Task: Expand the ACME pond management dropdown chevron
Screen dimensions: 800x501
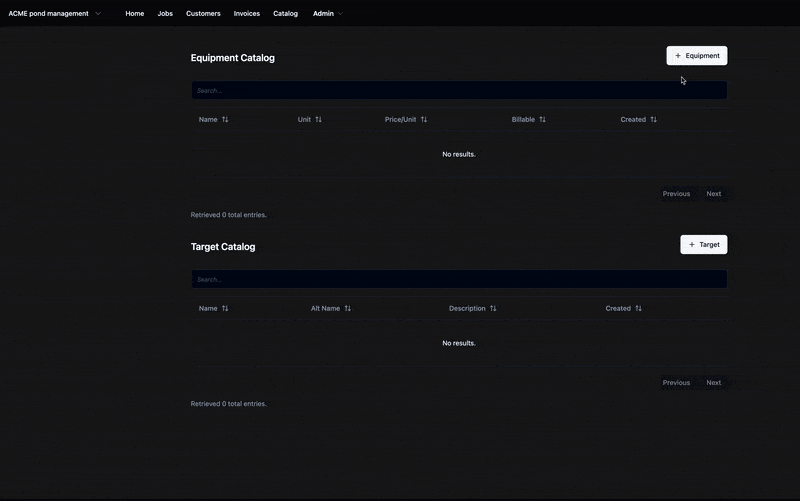Action: (98, 14)
